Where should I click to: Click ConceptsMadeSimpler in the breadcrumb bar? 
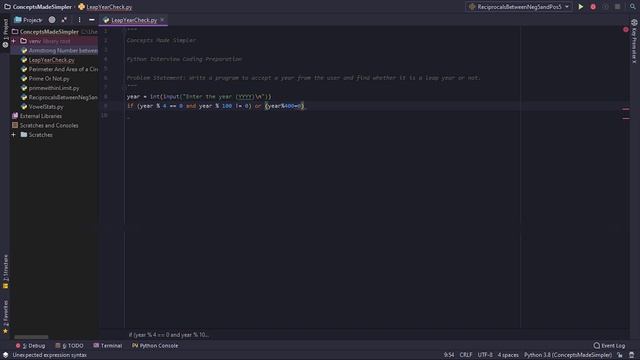pos(42,7)
